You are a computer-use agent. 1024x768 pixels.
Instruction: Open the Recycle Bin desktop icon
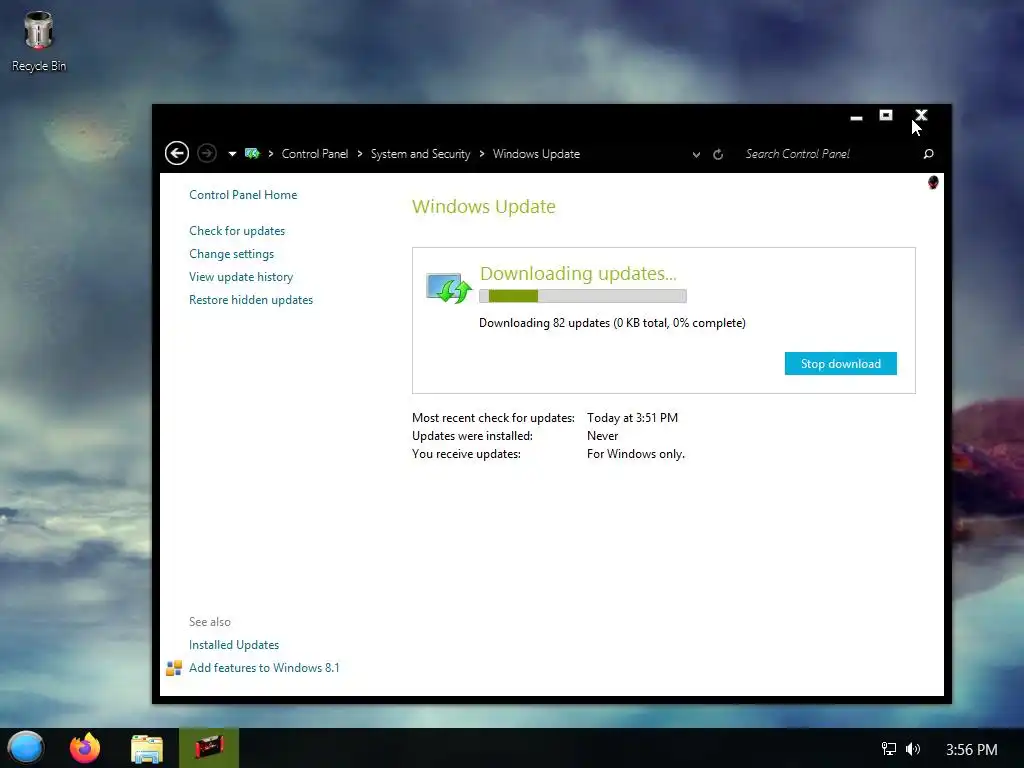(x=39, y=41)
